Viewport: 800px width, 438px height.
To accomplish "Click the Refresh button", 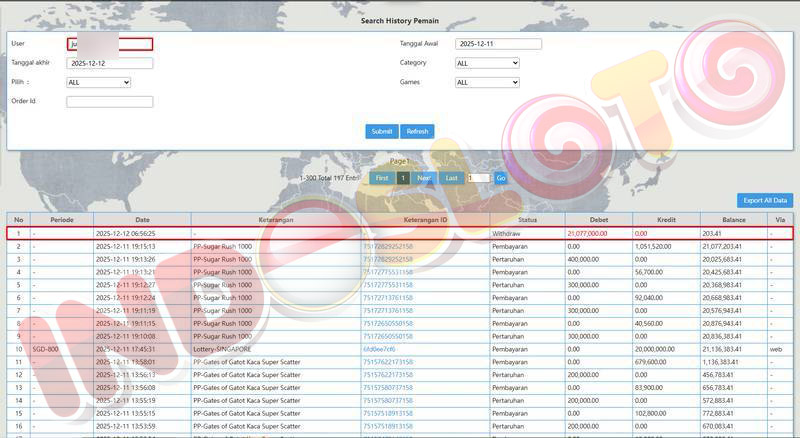I will pyautogui.click(x=417, y=131).
